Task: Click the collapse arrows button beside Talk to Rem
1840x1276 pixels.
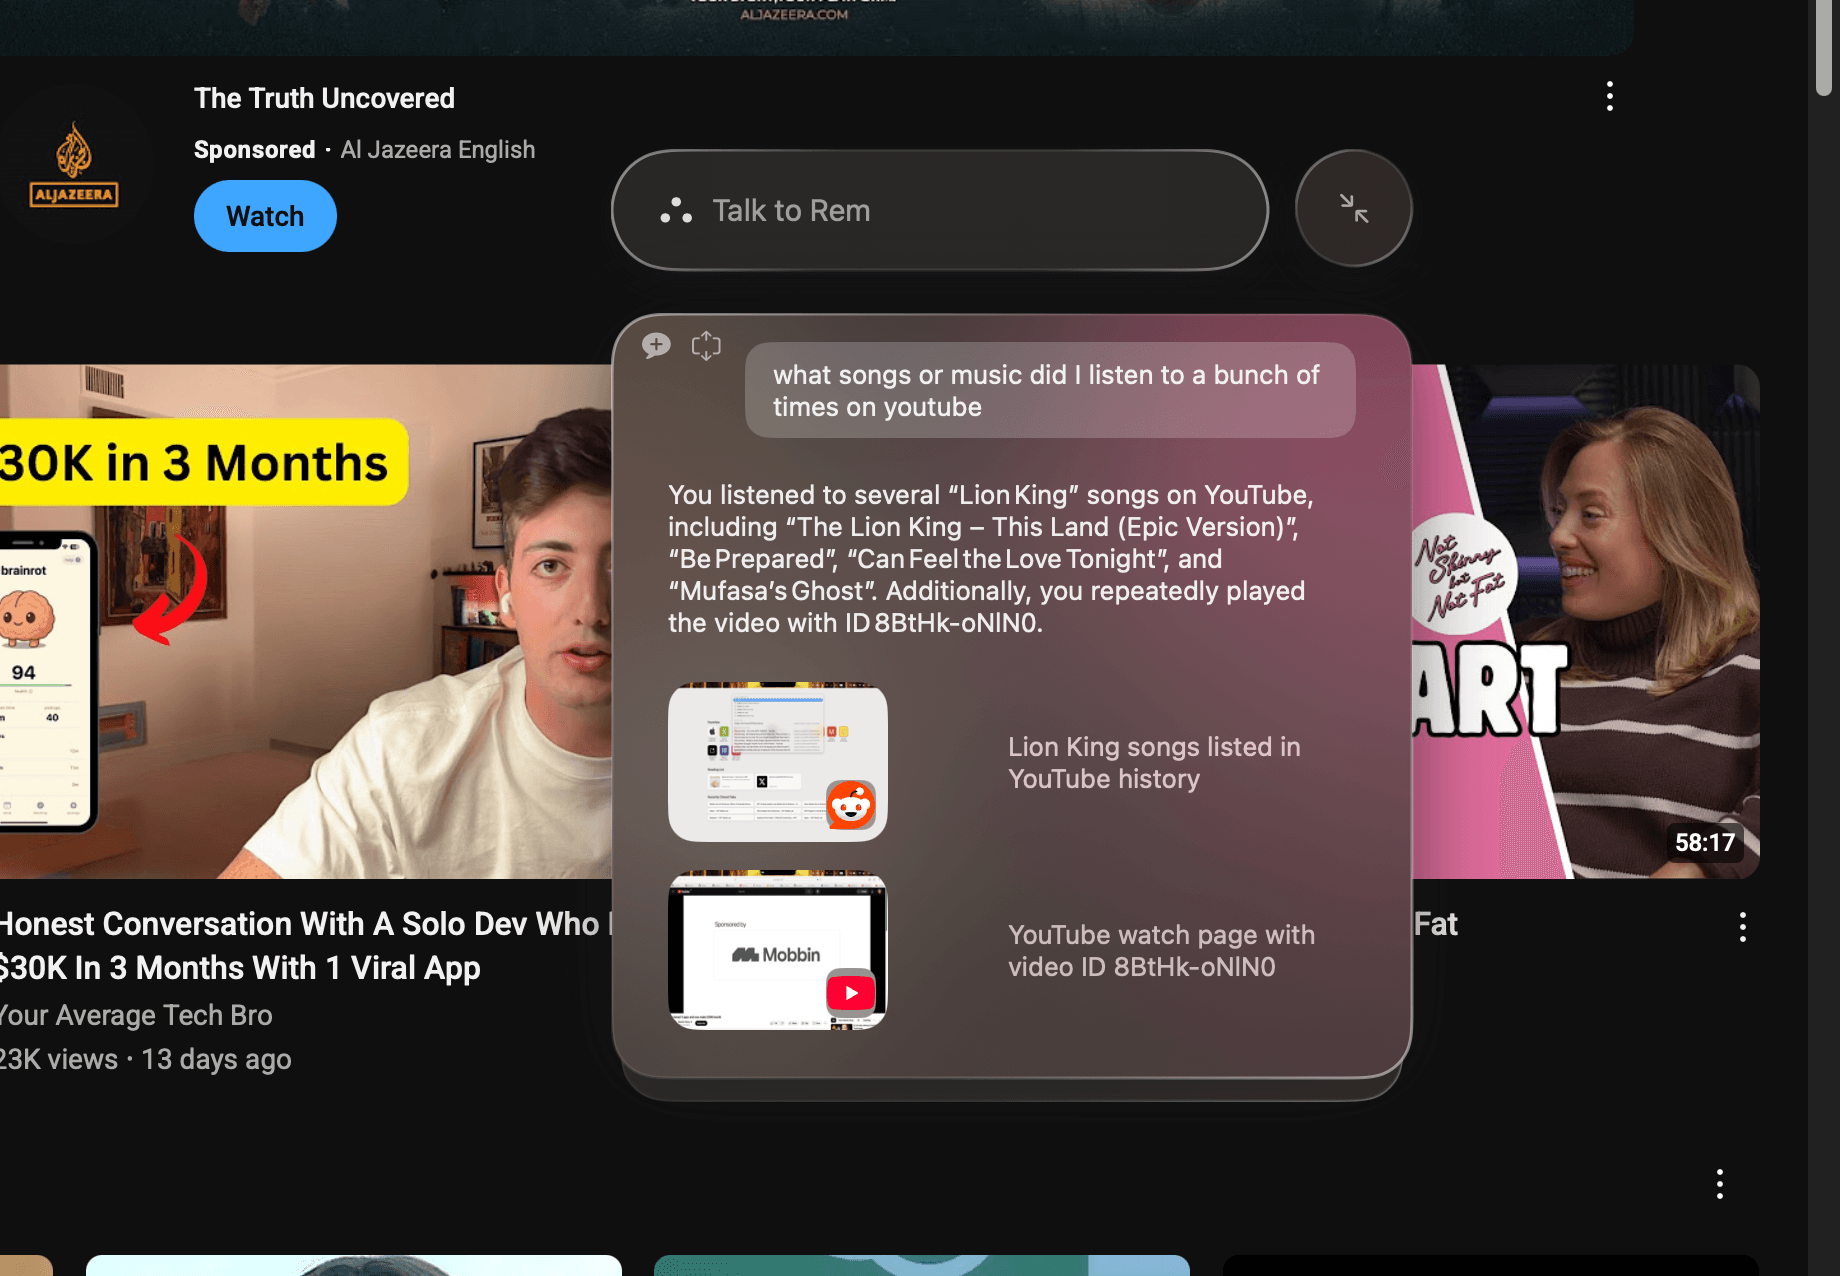Action: pyautogui.click(x=1353, y=209)
